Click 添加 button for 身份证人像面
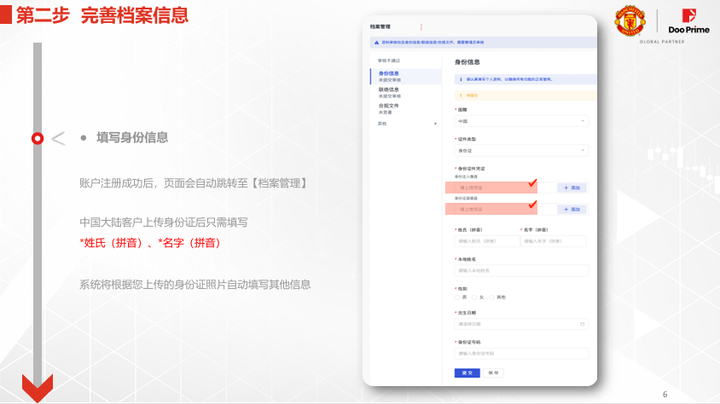The height and width of the screenshot is (404, 720). tap(572, 188)
